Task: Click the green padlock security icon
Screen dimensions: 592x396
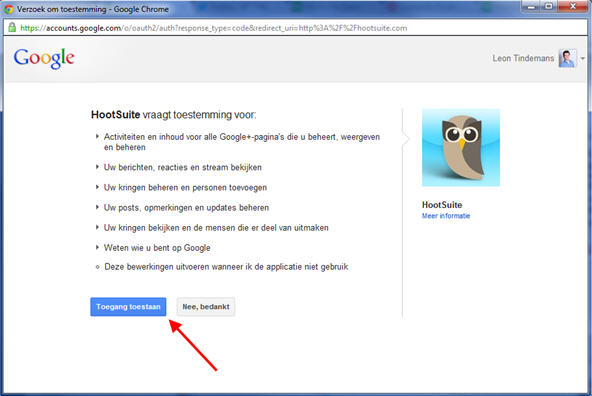Action: 12,27
